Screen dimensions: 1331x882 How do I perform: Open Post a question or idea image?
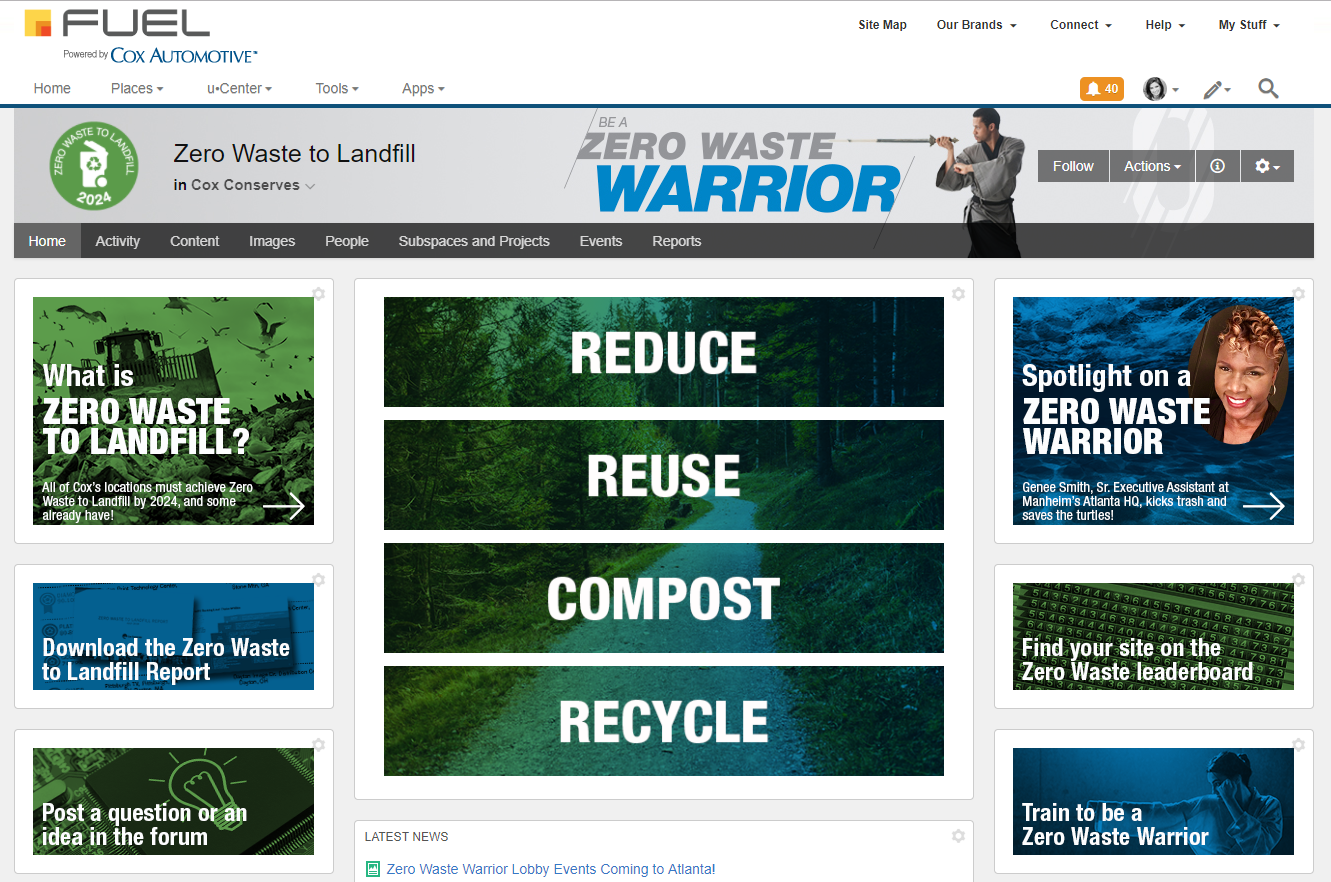pos(173,801)
